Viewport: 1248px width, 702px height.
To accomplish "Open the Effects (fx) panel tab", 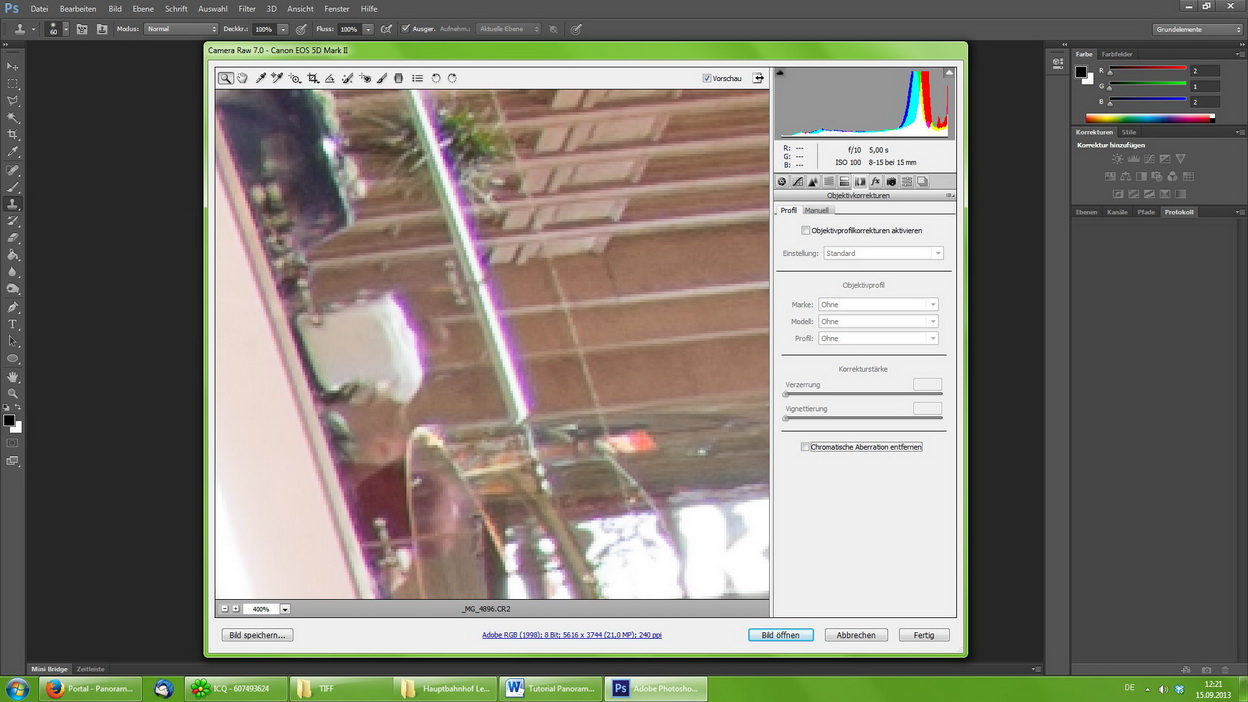I will tap(875, 182).
